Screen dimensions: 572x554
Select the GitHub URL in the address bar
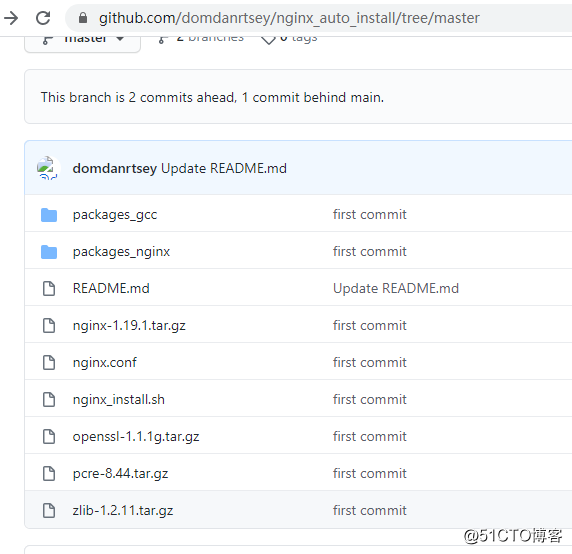click(289, 18)
